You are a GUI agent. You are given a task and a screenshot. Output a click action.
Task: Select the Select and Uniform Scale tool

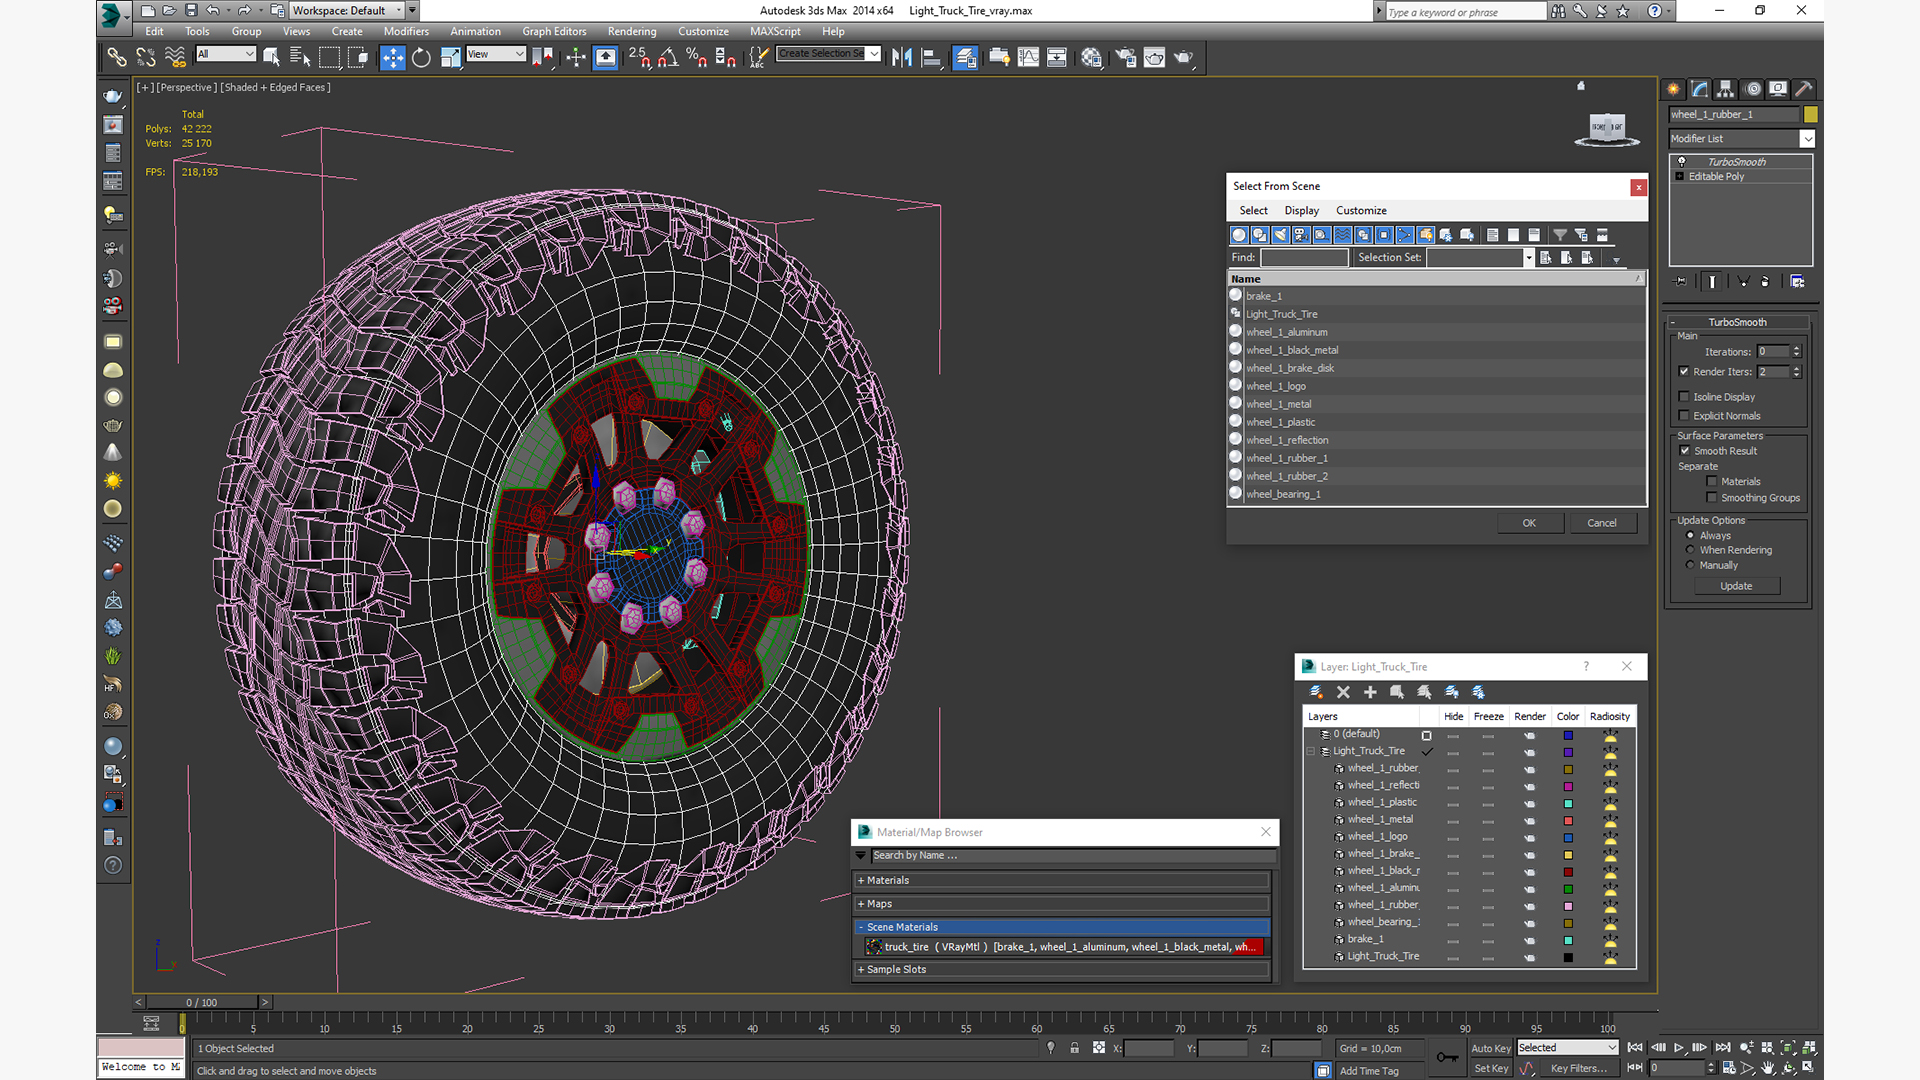pyautogui.click(x=450, y=58)
